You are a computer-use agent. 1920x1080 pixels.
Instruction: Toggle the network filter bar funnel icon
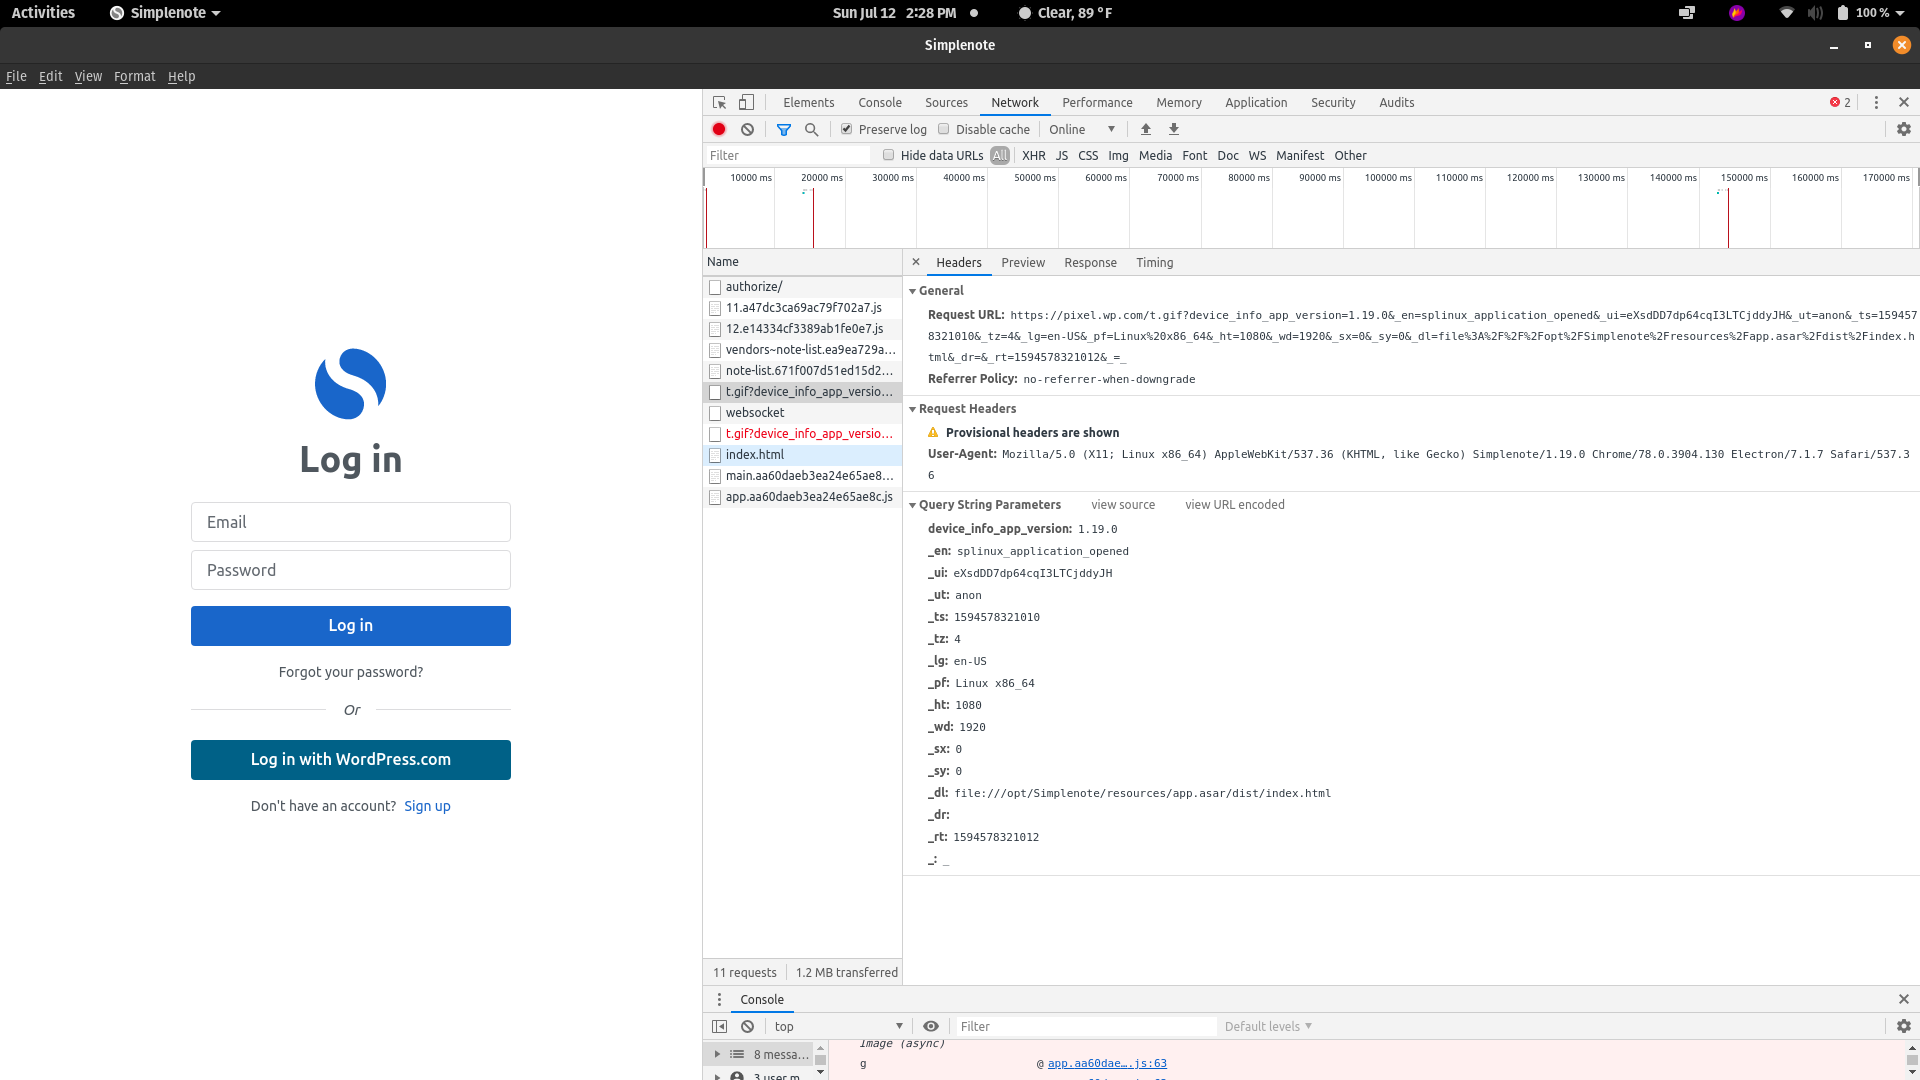(x=784, y=129)
